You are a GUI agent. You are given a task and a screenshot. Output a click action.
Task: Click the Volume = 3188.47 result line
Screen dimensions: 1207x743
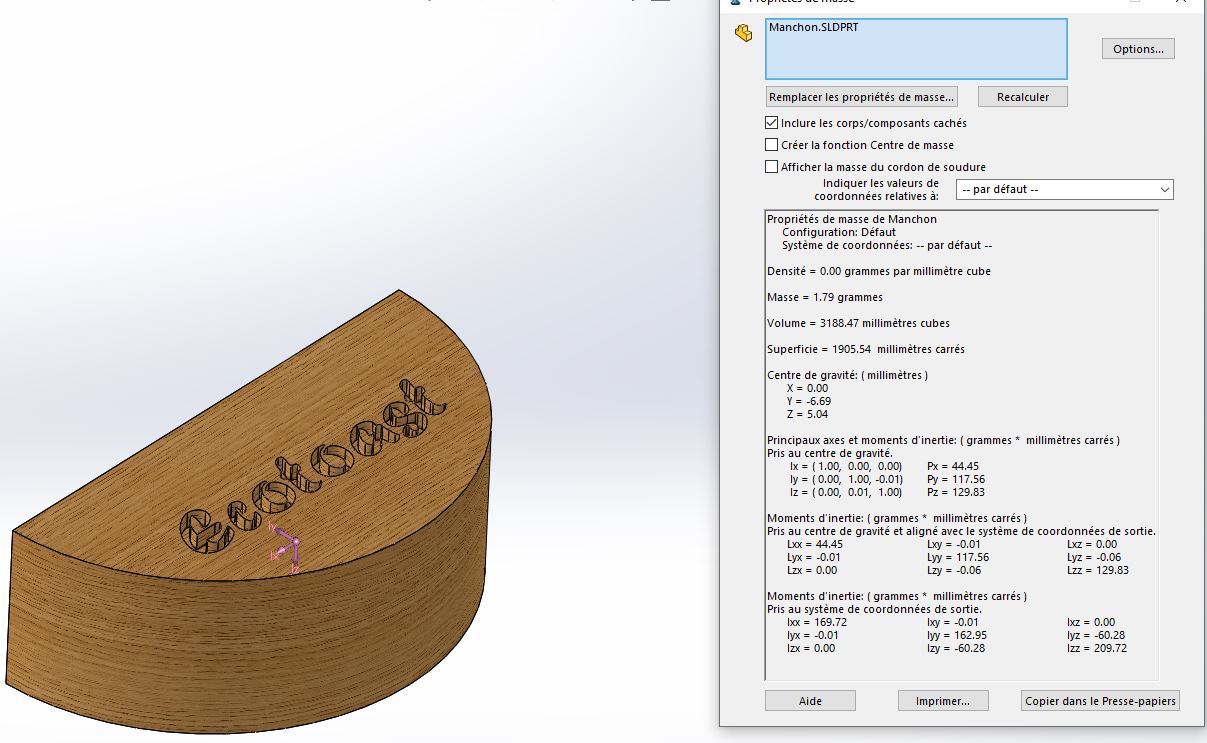(858, 323)
